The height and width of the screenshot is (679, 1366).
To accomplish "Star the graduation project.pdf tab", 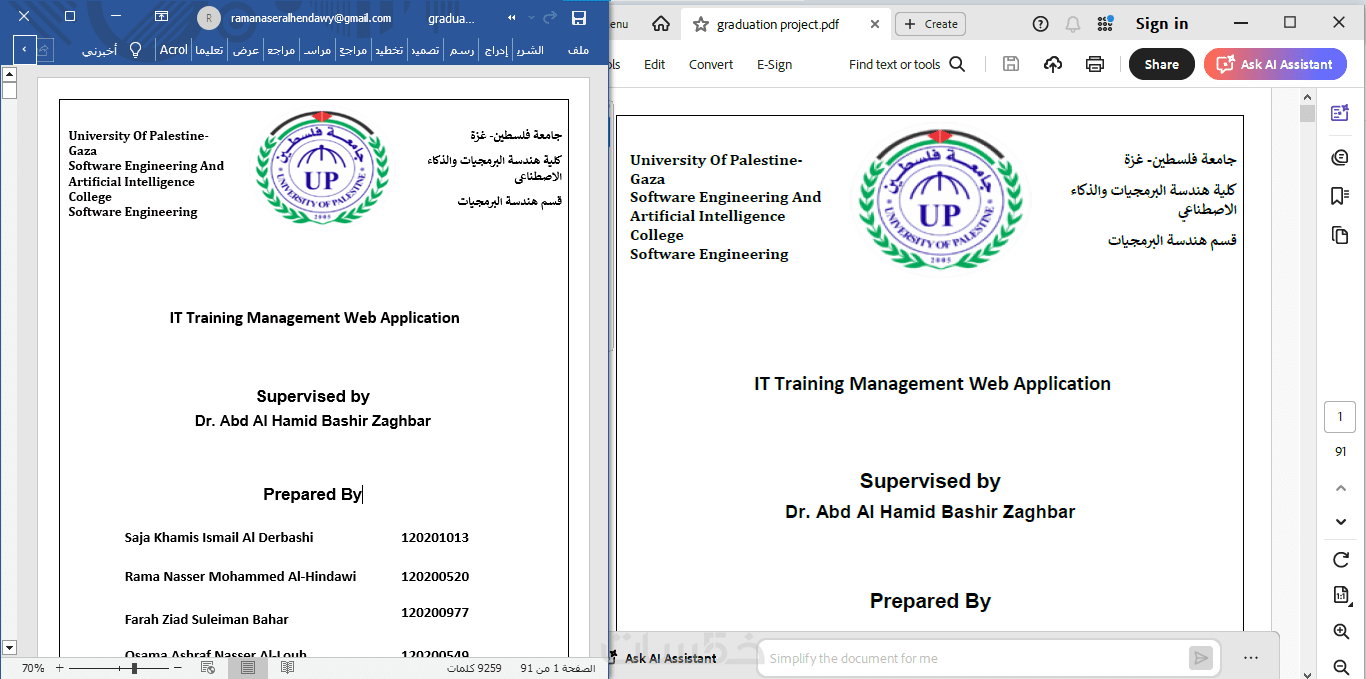I will 701,24.
